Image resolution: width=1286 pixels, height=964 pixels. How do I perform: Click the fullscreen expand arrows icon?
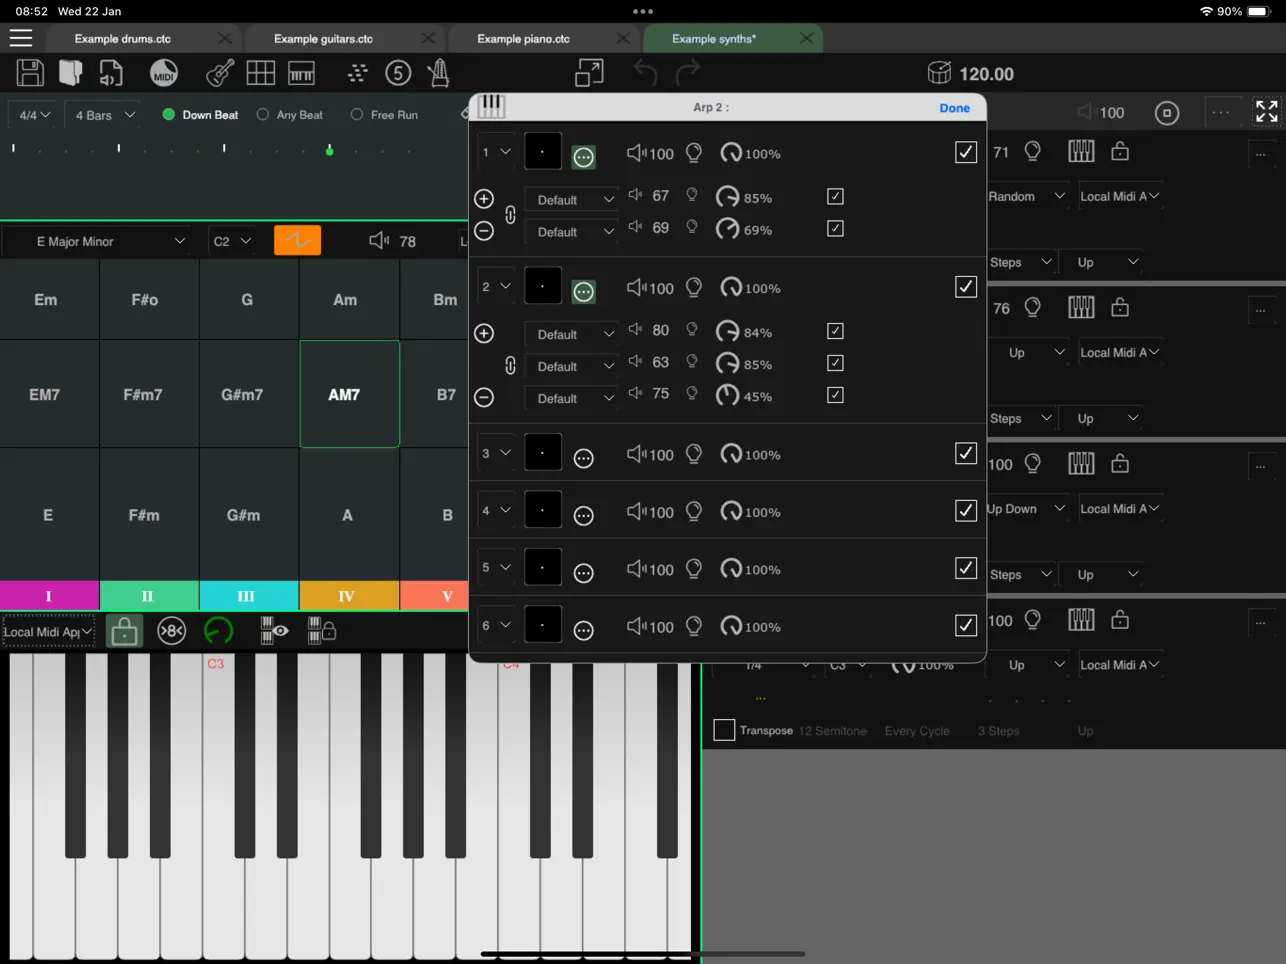click(1267, 111)
